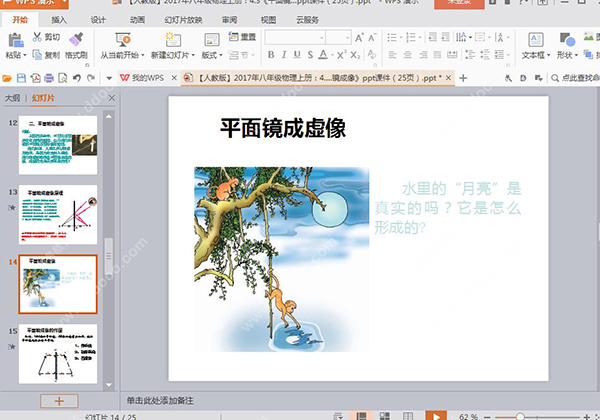Image resolution: width=600 pixels, height=420 pixels.
Task: Expand the 文本框 dropdown arrow
Action: point(548,55)
